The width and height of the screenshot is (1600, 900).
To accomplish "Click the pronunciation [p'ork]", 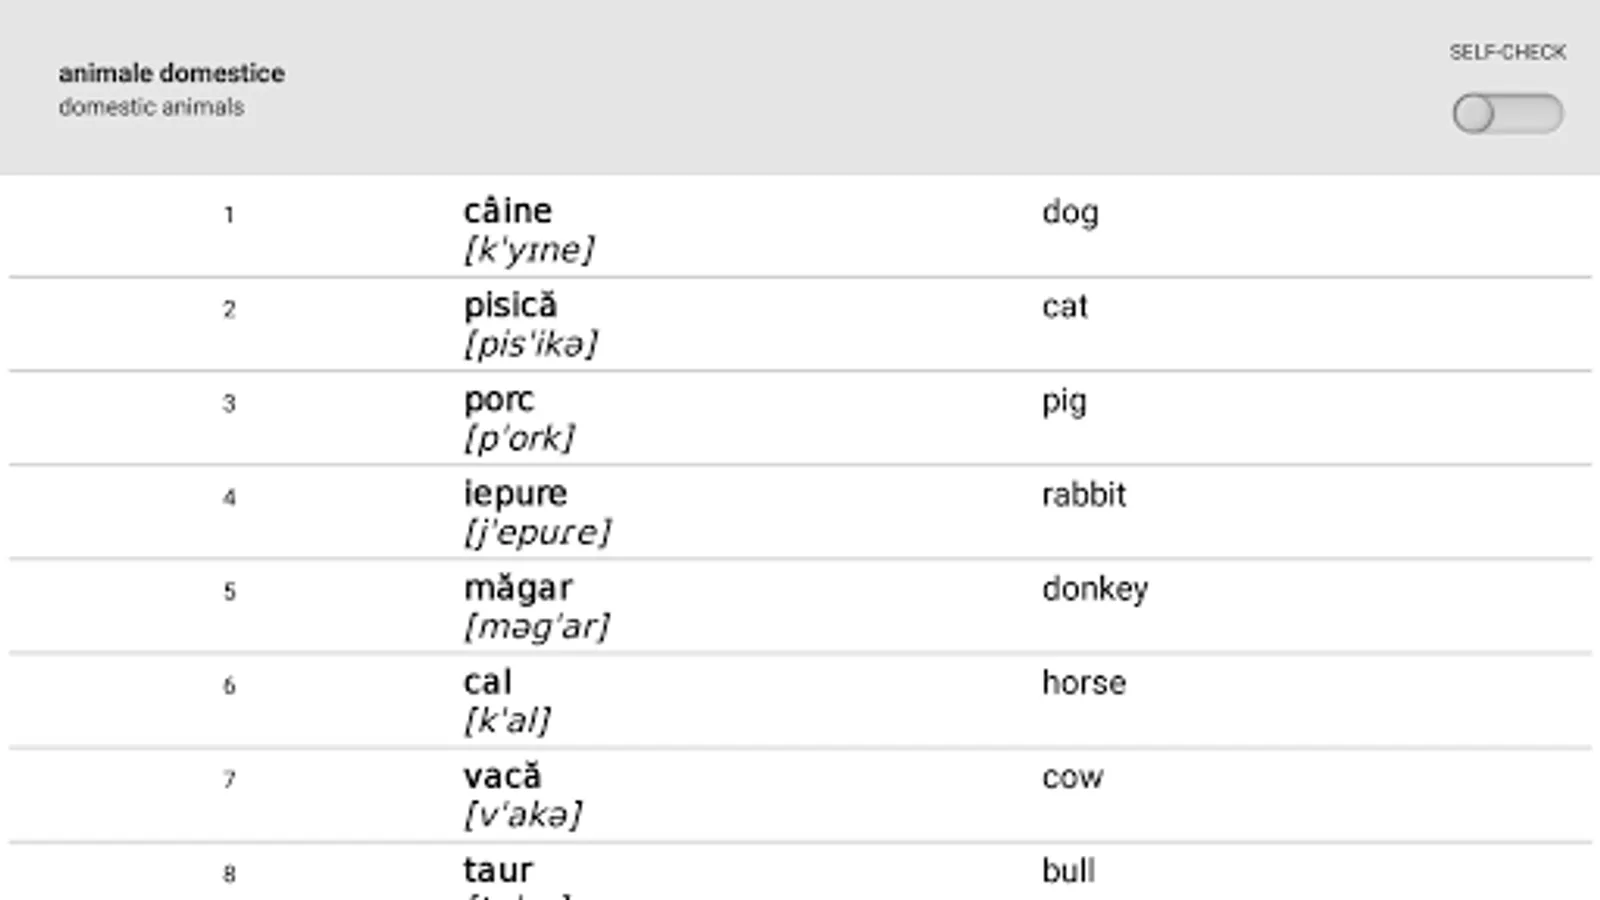I will pyautogui.click(x=519, y=438).
